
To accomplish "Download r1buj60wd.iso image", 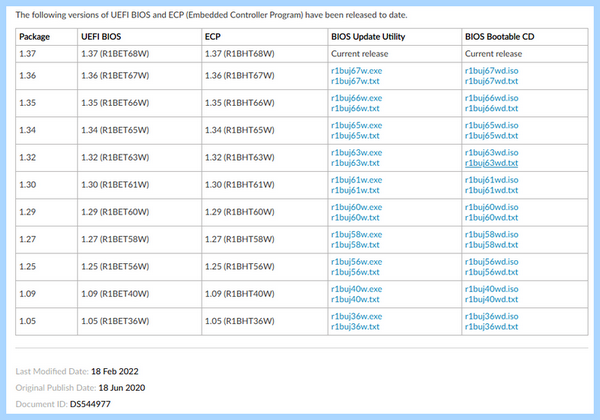I will click(x=491, y=207).
